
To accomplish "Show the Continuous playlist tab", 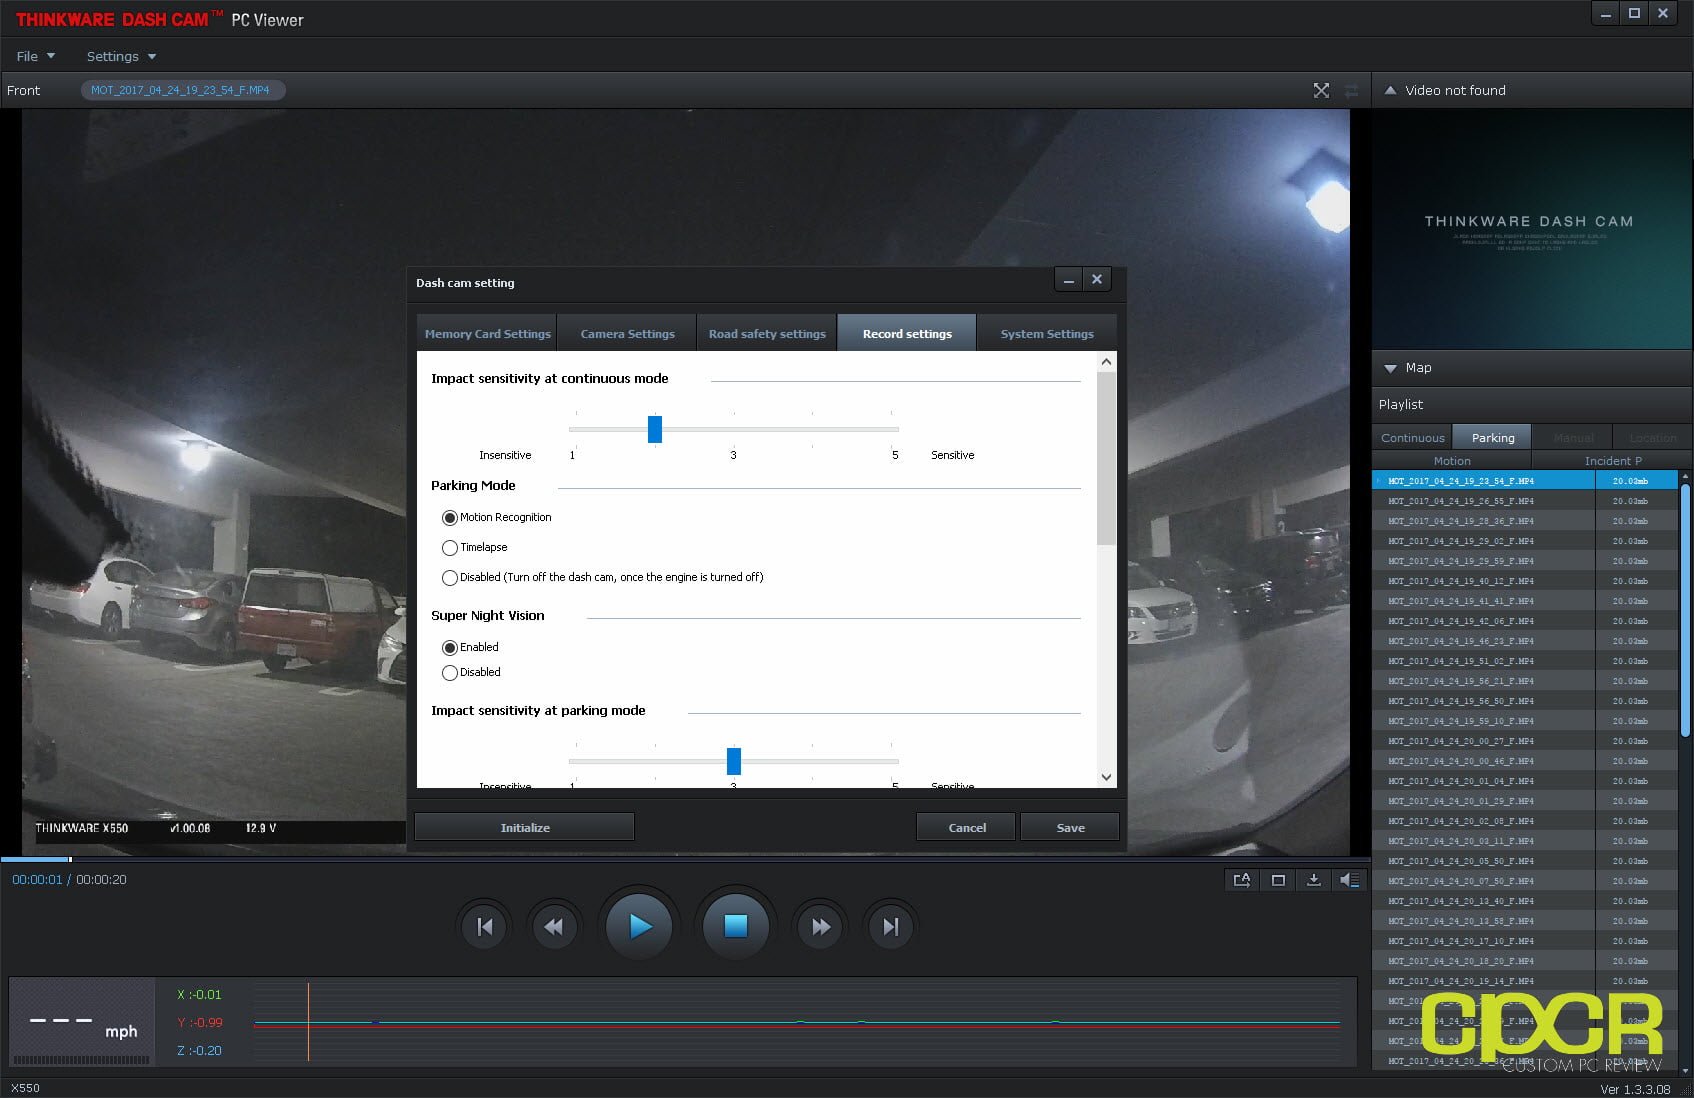I will (1412, 438).
